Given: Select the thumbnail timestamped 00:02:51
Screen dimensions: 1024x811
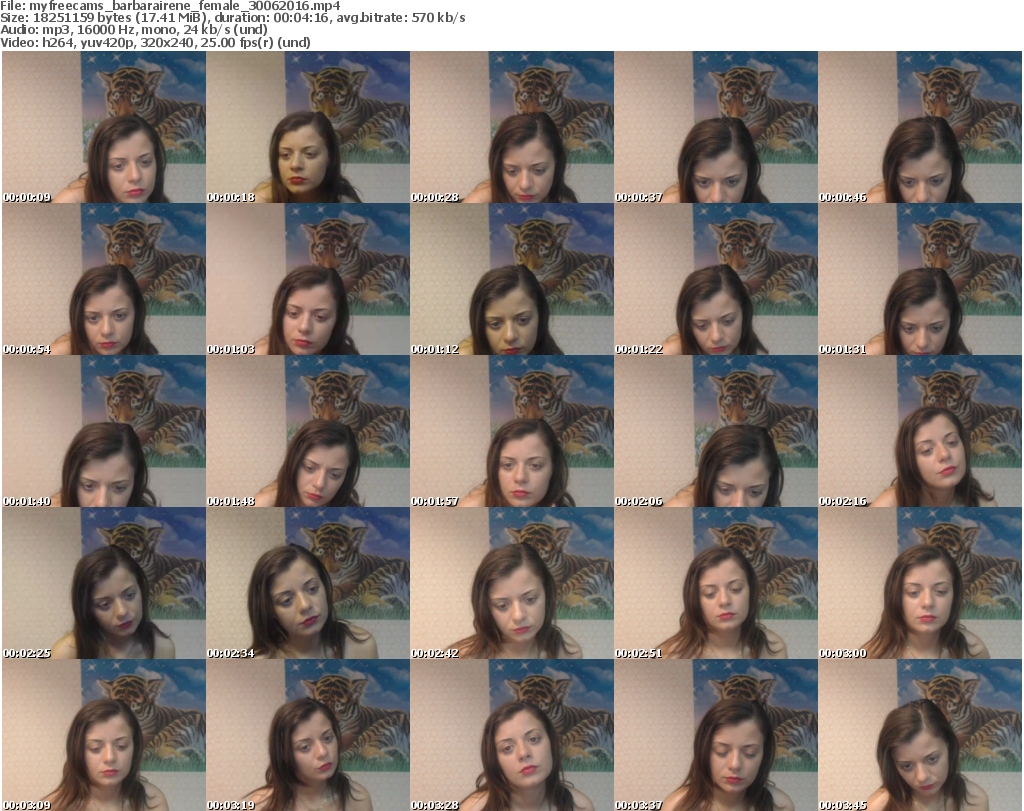Looking at the screenshot, I should tap(716, 583).
